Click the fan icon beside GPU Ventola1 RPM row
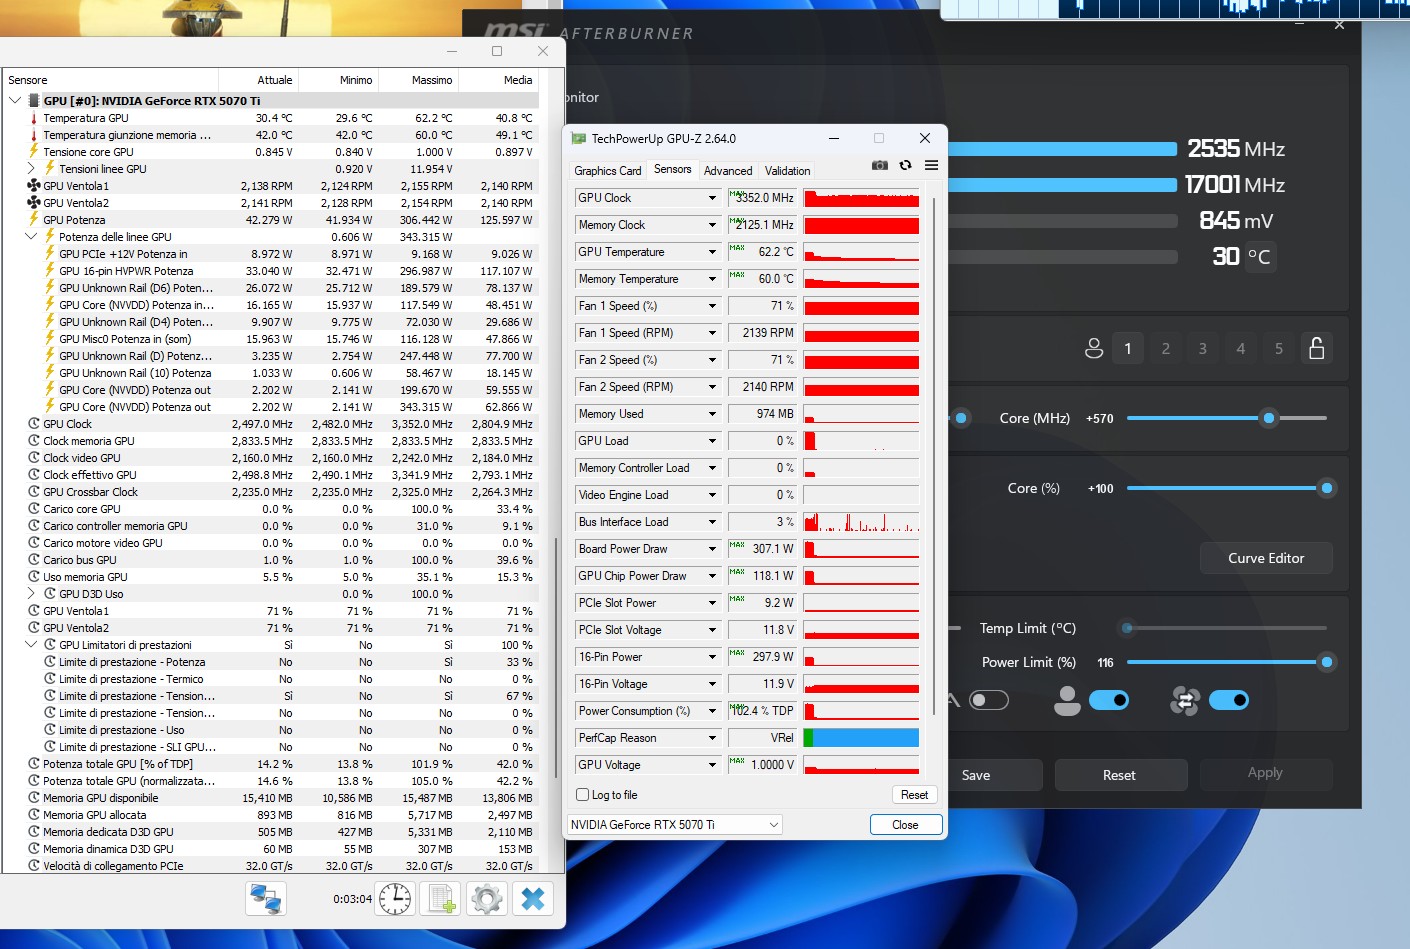This screenshot has width=1410, height=949. (x=34, y=186)
